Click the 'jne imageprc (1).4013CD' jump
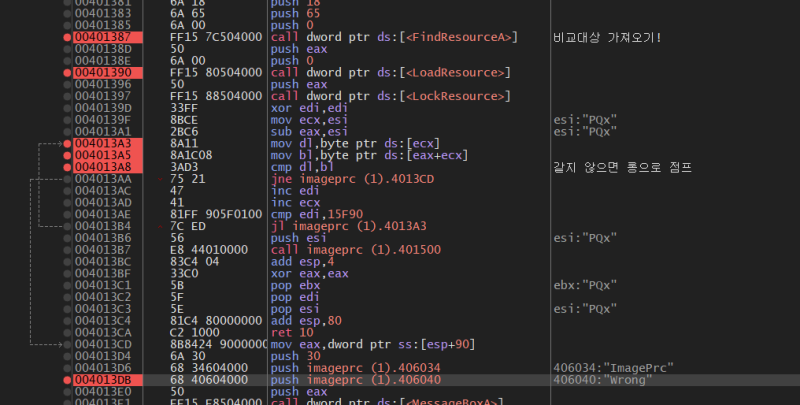Image resolution: width=800 pixels, height=405 pixels. coord(353,179)
